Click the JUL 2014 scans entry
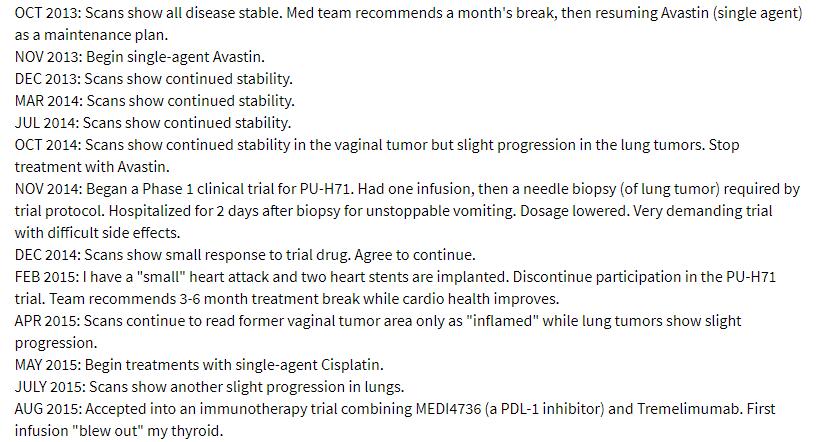 [x=153, y=123]
